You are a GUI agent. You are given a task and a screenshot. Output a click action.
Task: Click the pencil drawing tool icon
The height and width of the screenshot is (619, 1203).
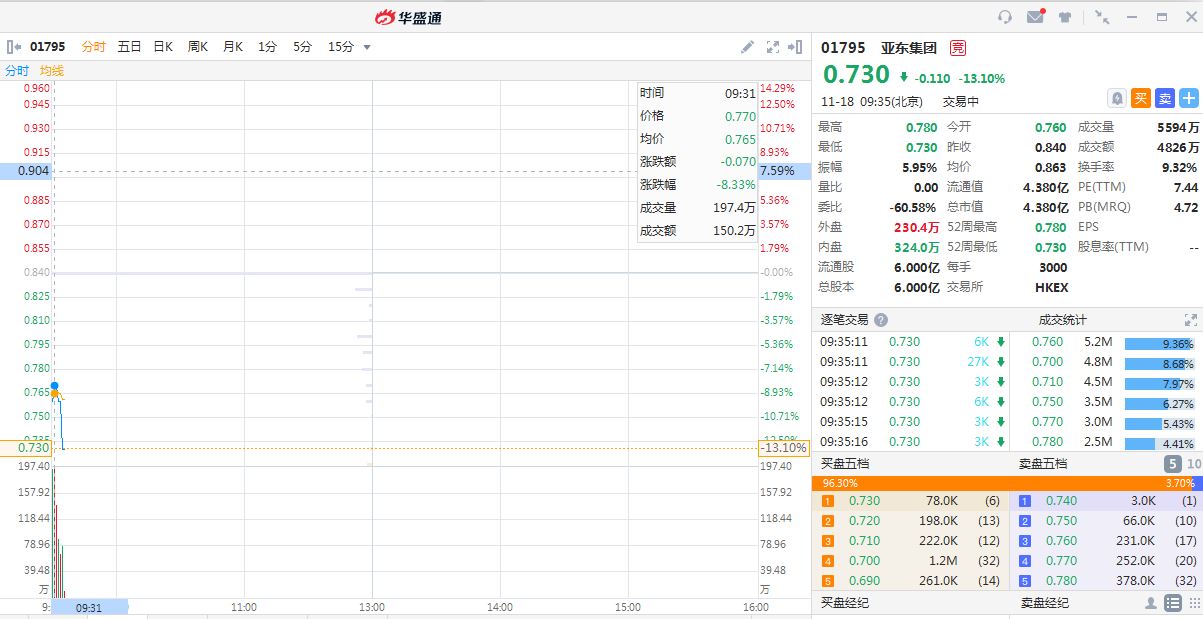(747, 47)
